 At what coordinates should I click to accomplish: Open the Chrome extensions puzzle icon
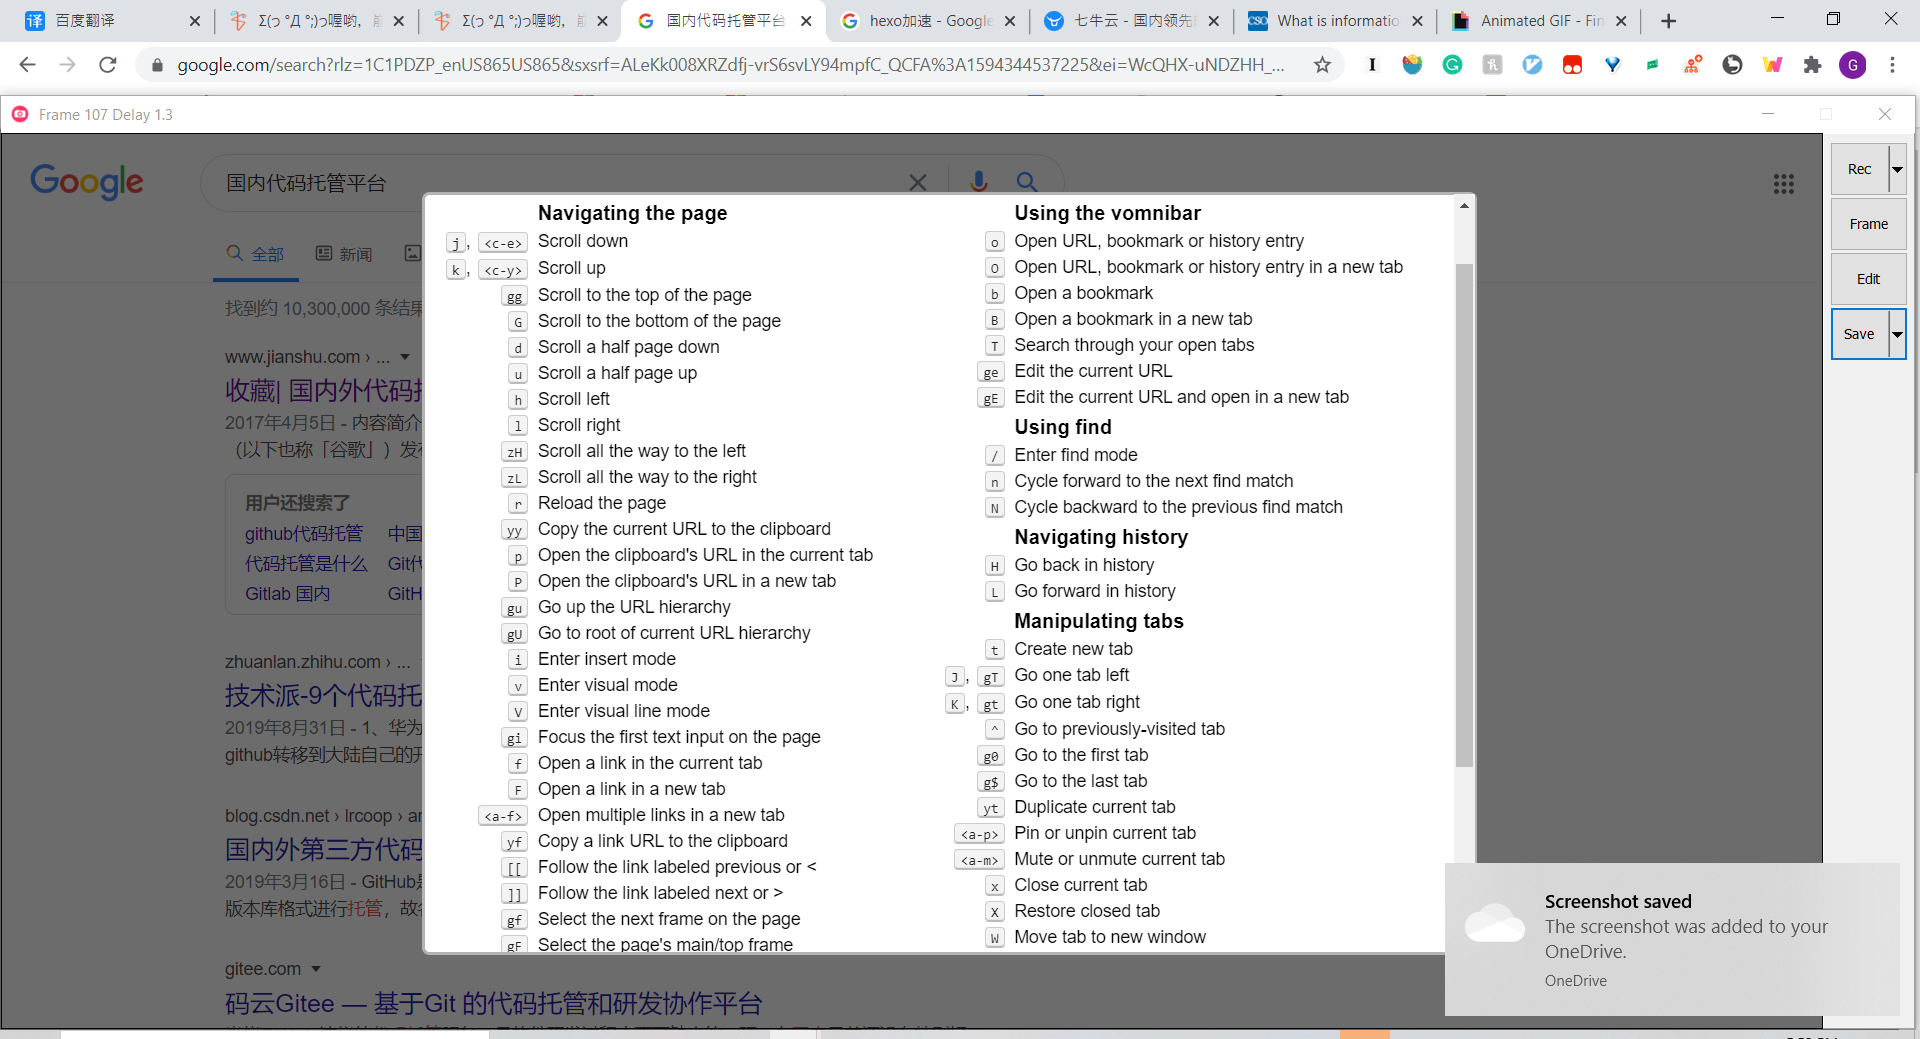click(x=1812, y=65)
